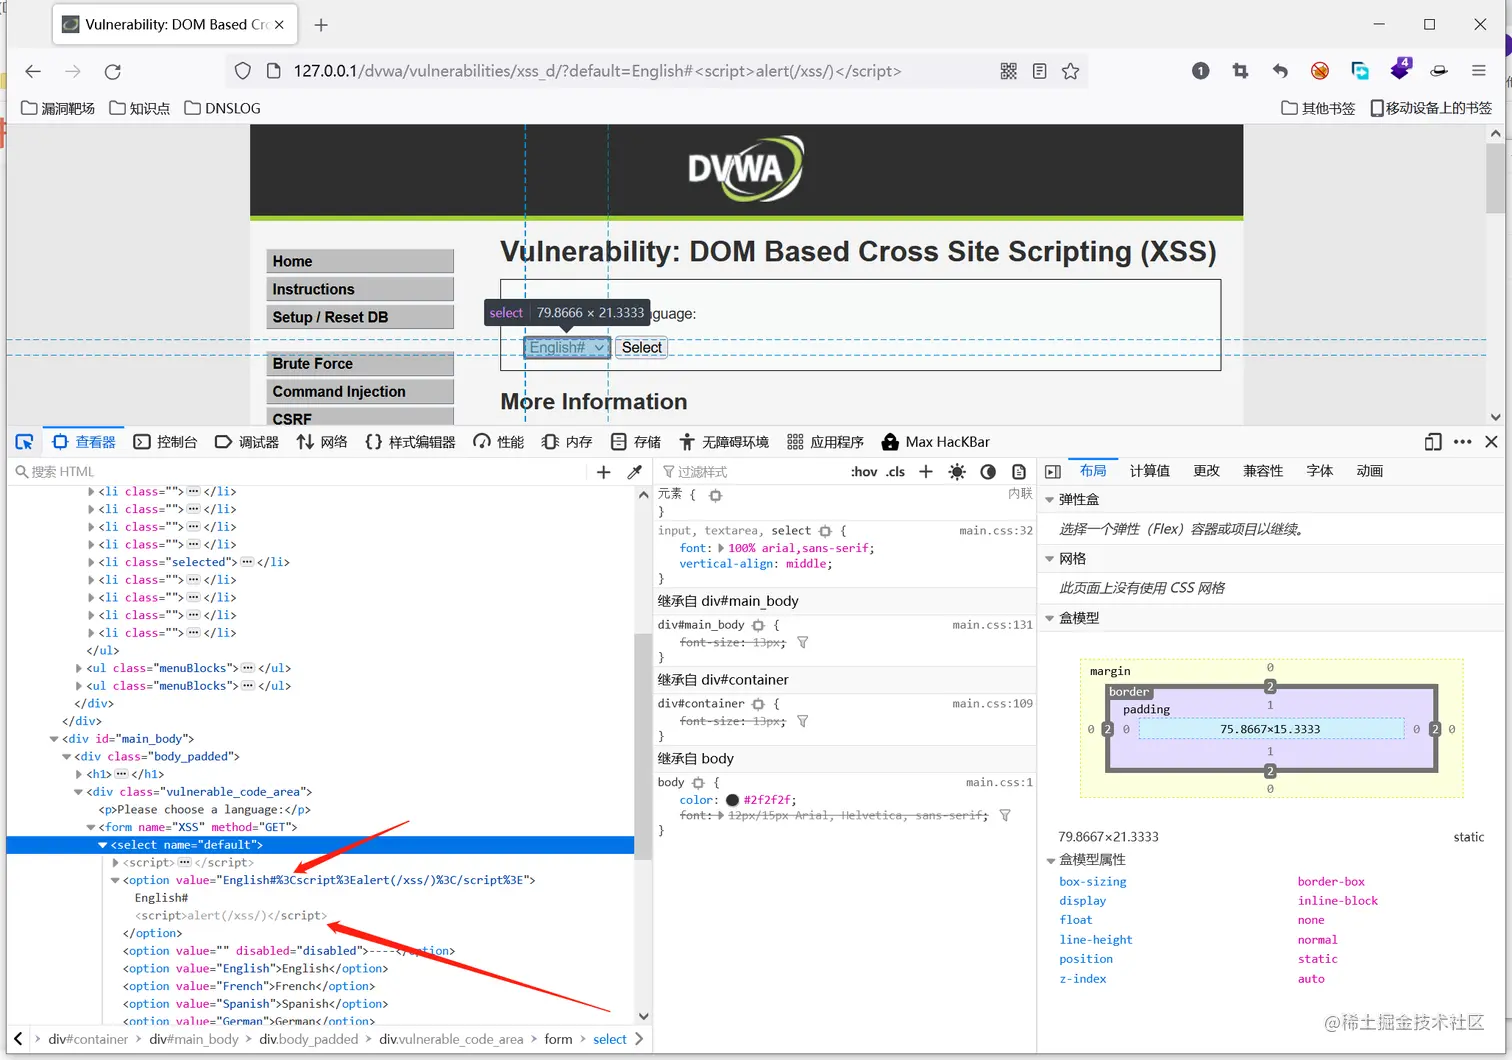Open the Brute Force vulnerability page
The image size is (1512, 1060).
pos(360,364)
